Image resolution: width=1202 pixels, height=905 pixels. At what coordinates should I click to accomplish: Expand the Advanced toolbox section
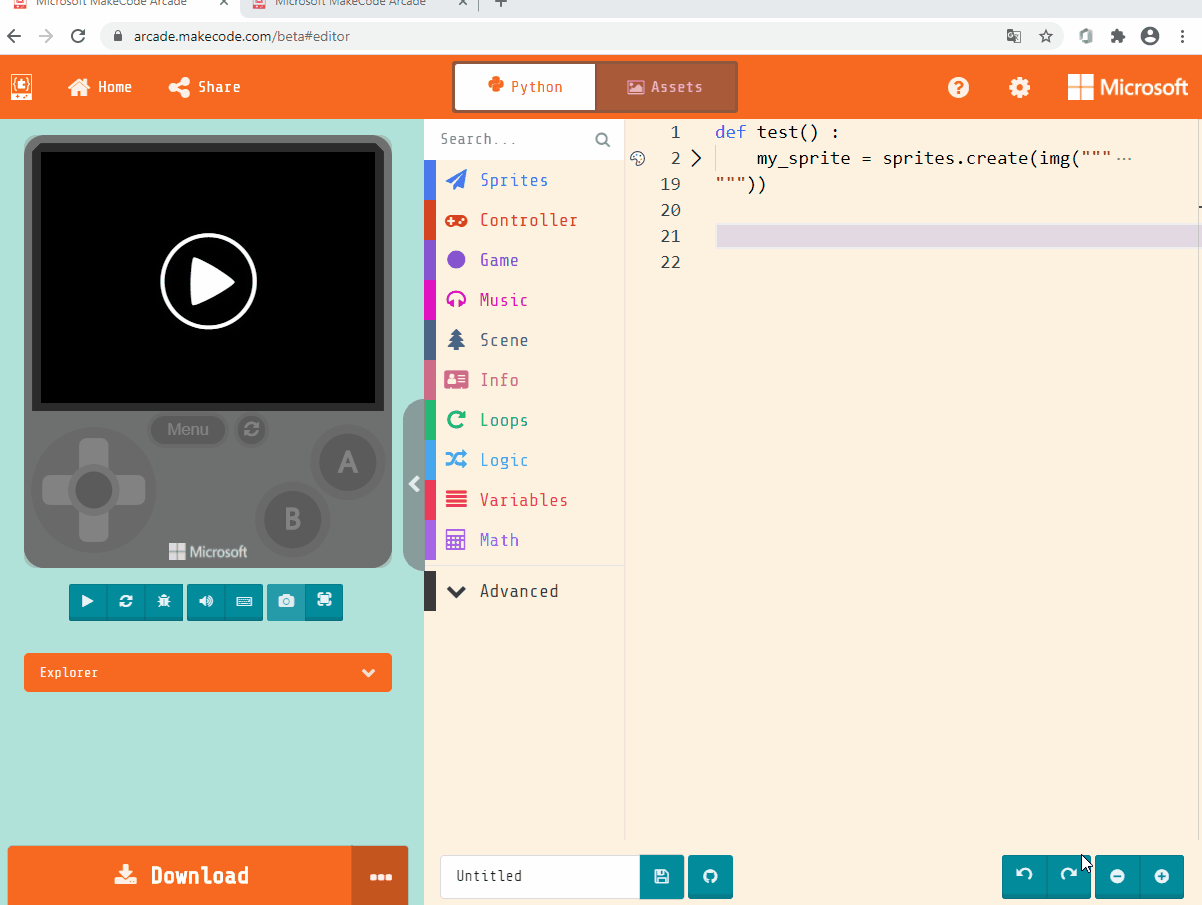524,591
